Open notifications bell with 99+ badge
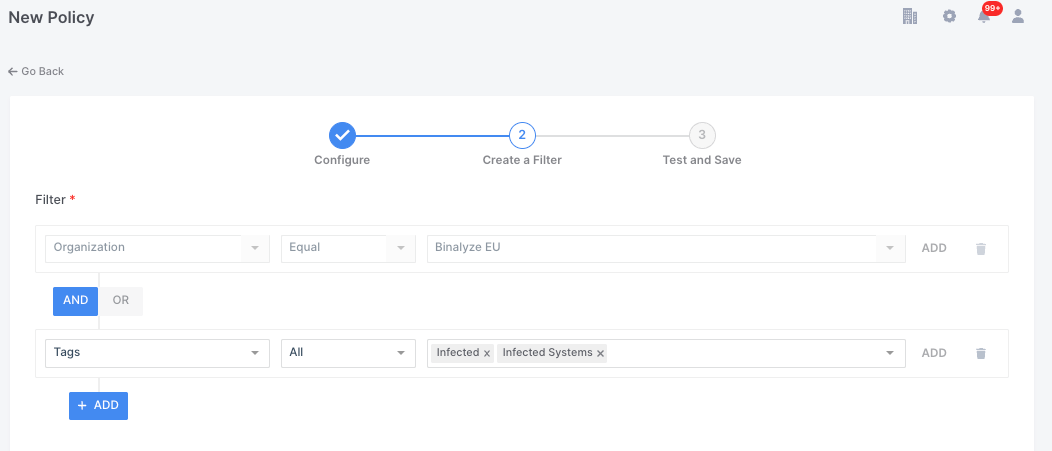The width and height of the screenshot is (1052, 451). 985,16
